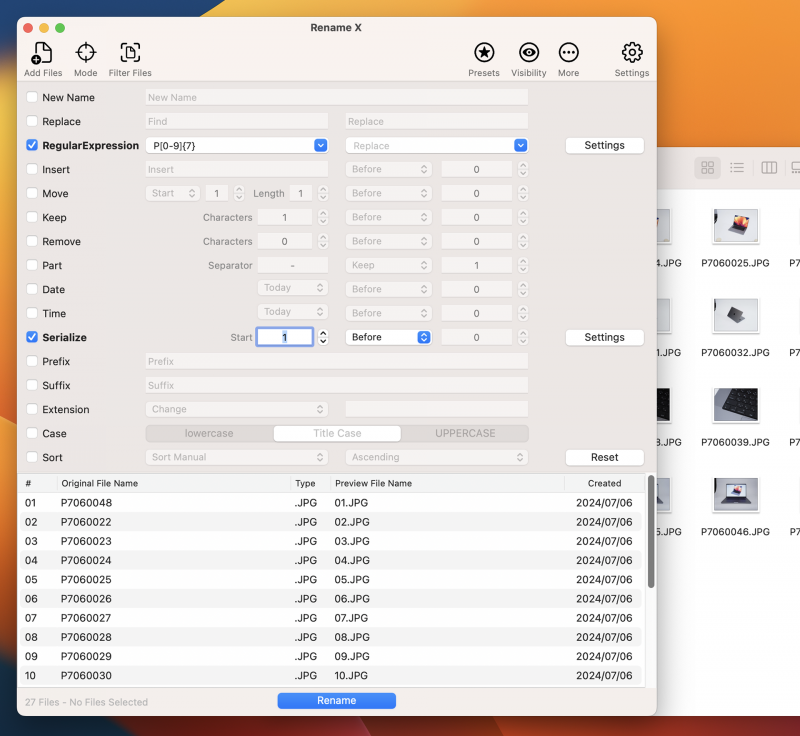Open the Visibility eye icon
This screenshot has height=736, width=800.
coord(529,54)
